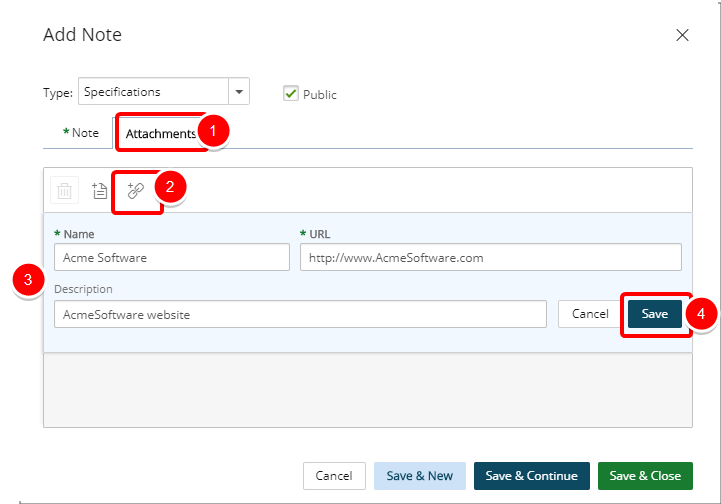Screen dimensions: 721x504
Task: Save the URL attachment
Action: [655, 314]
